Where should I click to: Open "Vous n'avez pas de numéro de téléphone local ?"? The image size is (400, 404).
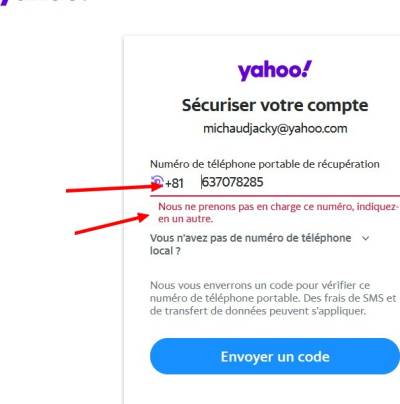click(250, 244)
